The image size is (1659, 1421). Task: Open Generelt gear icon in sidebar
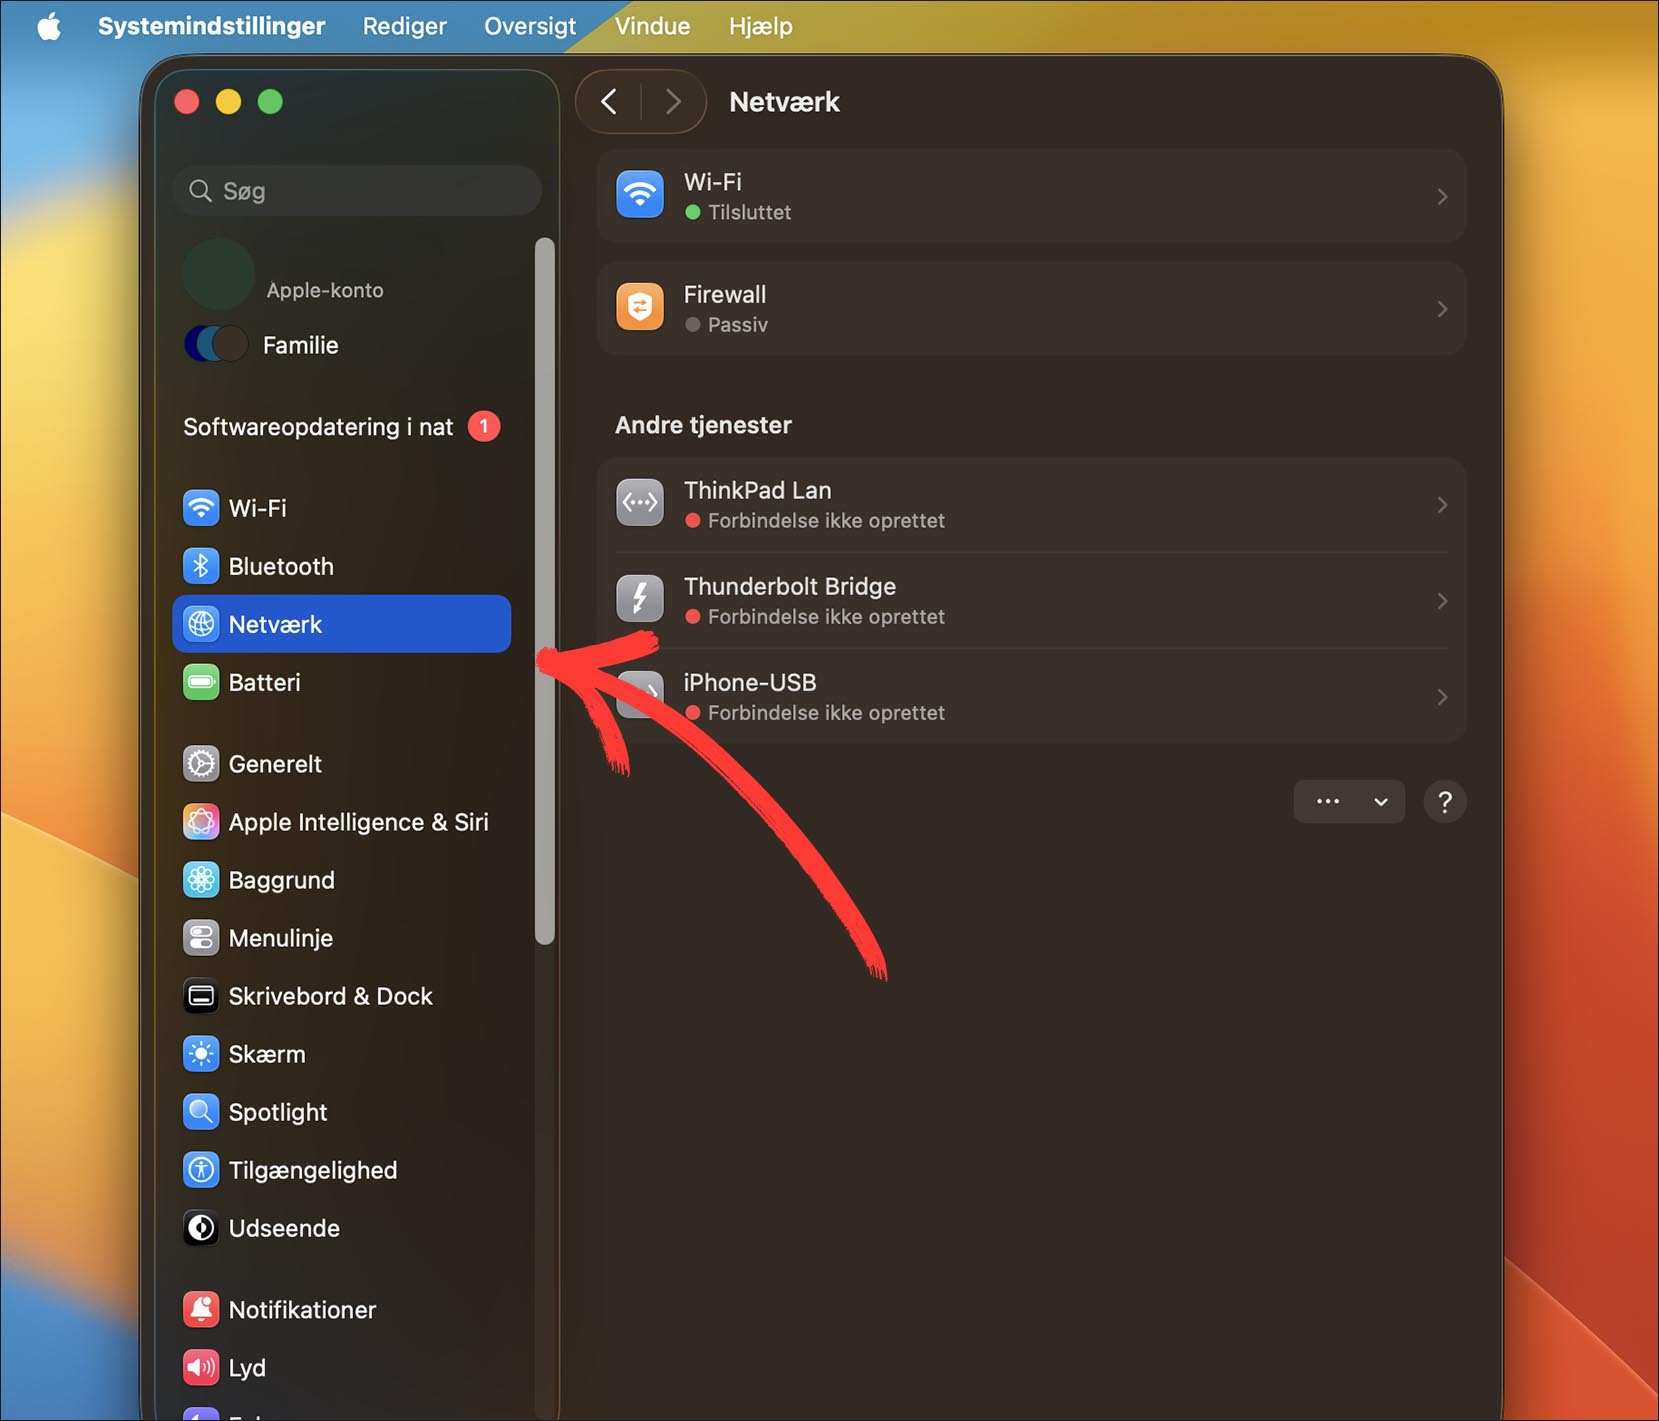point(201,764)
